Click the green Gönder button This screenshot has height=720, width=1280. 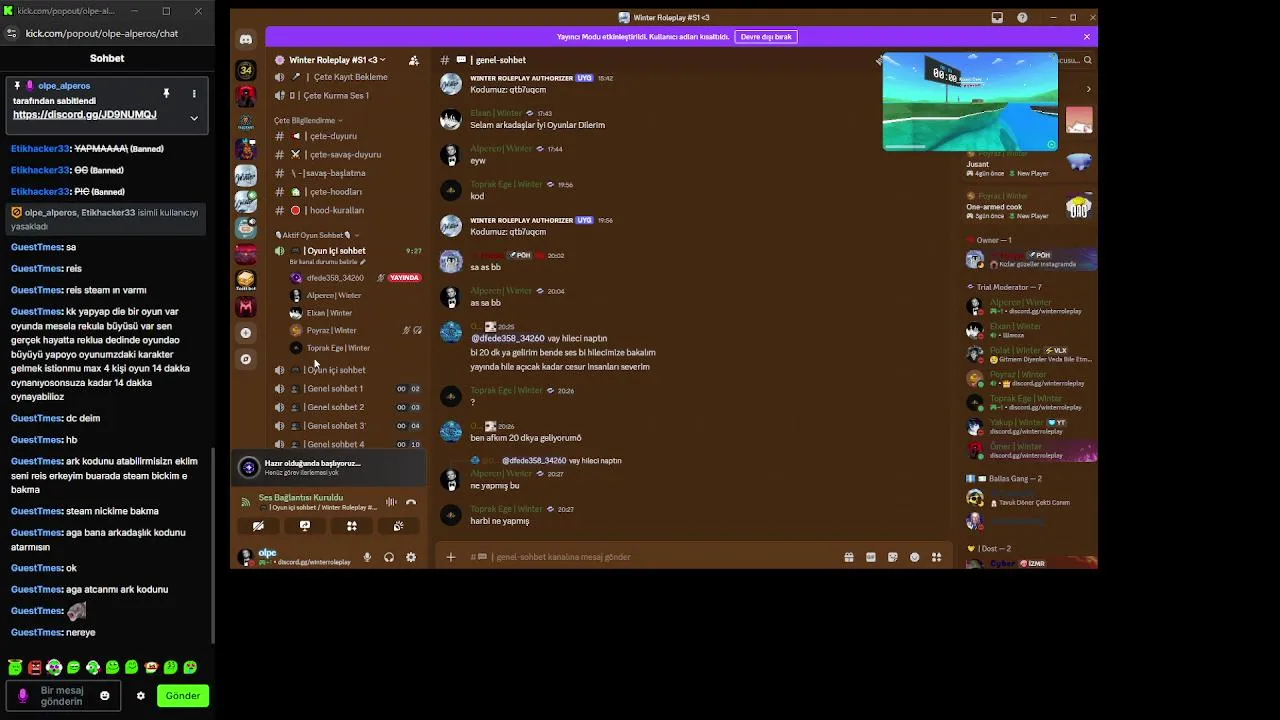point(183,696)
